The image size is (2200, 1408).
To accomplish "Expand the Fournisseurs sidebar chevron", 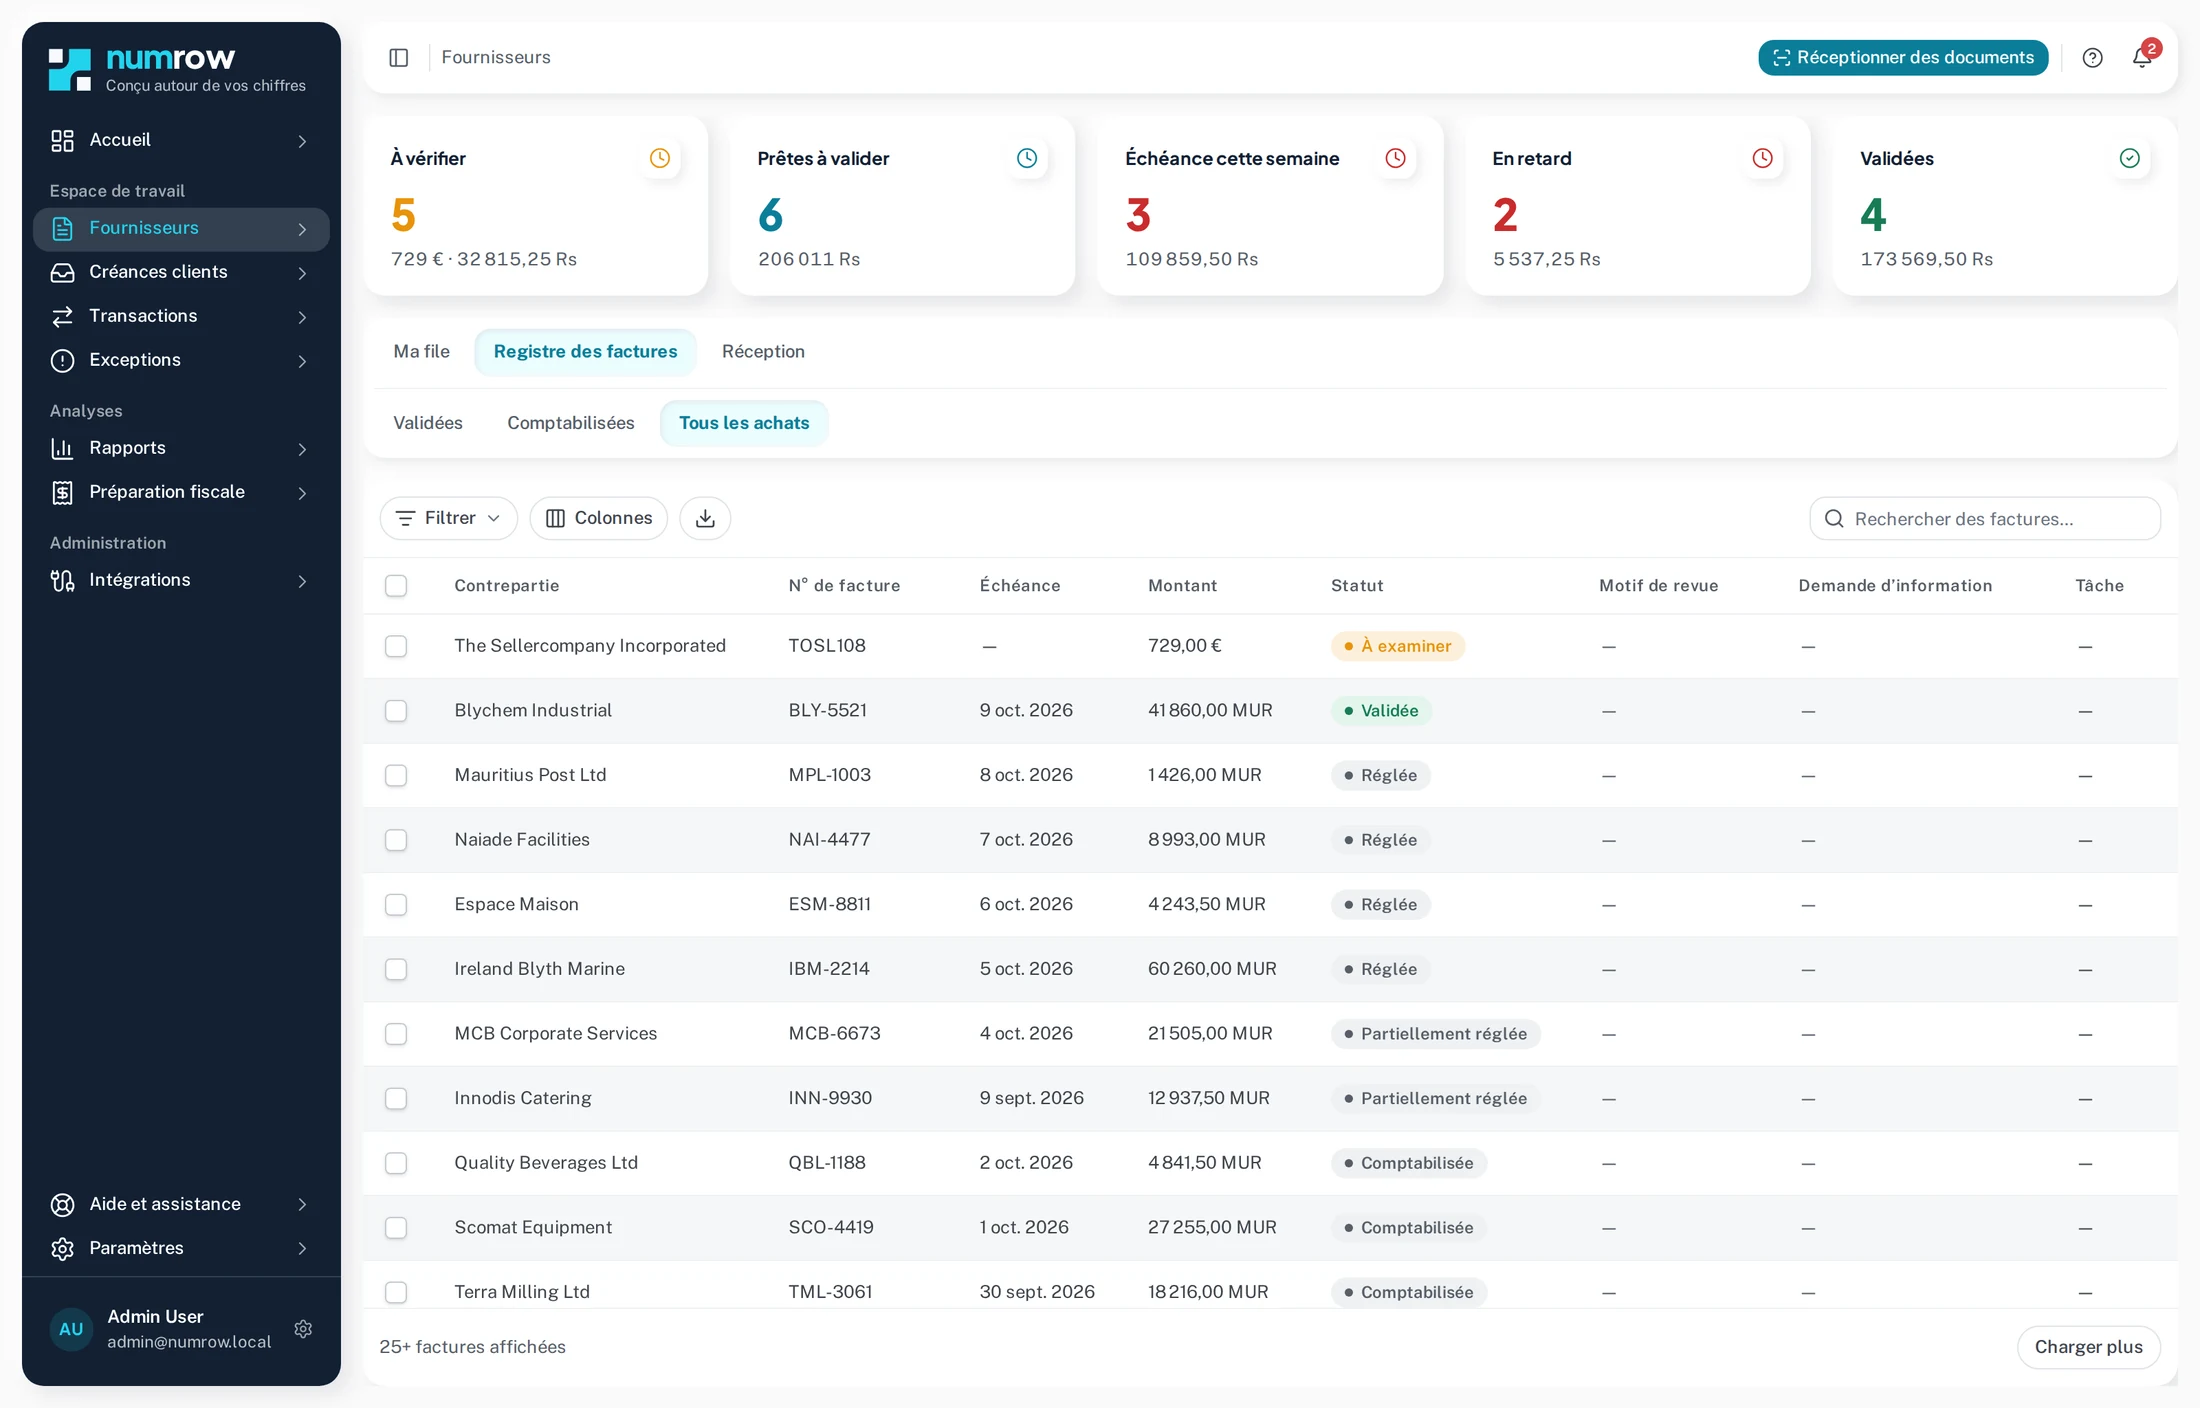I will [x=302, y=229].
